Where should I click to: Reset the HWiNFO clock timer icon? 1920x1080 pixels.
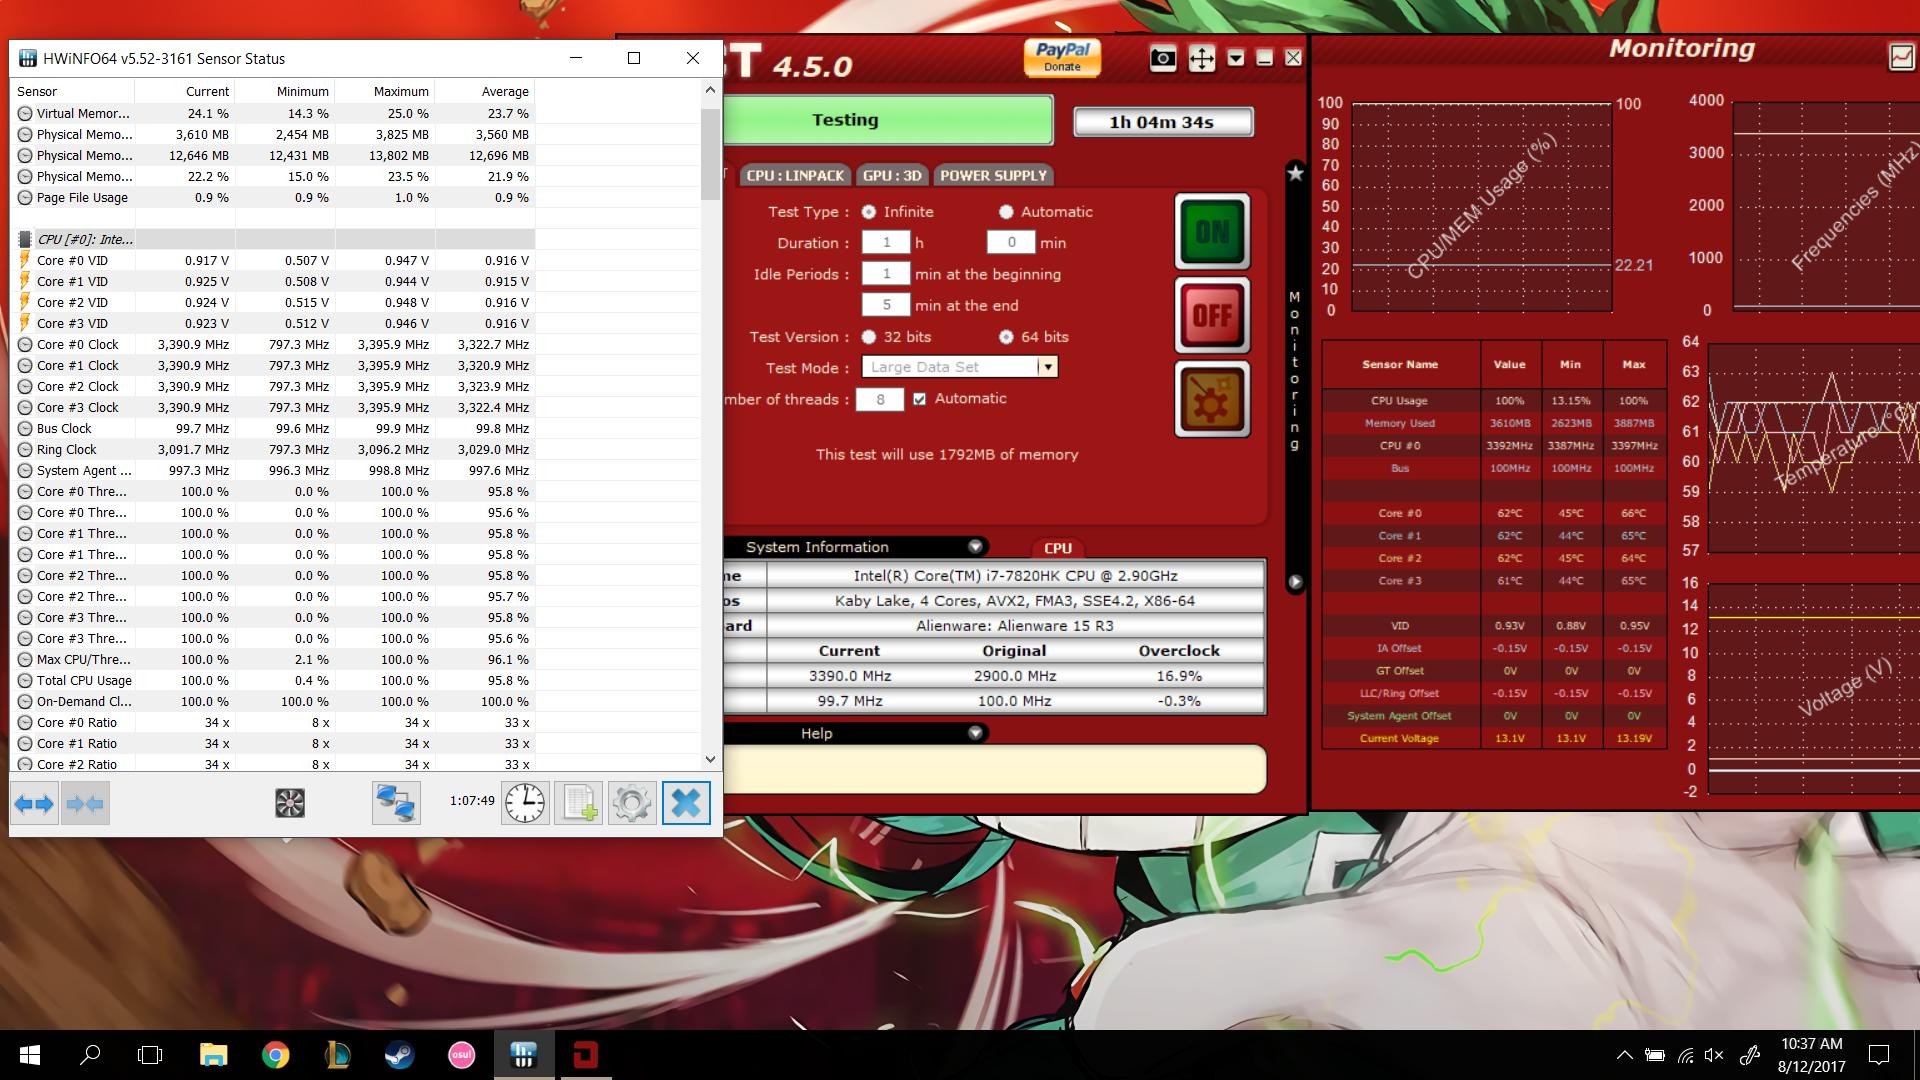[x=525, y=803]
